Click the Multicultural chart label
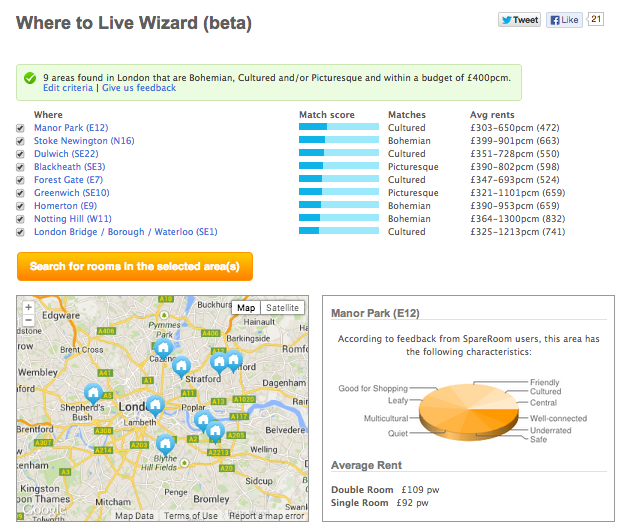Image resolution: width=631 pixels, height=532 pixels. pos(386,419)
